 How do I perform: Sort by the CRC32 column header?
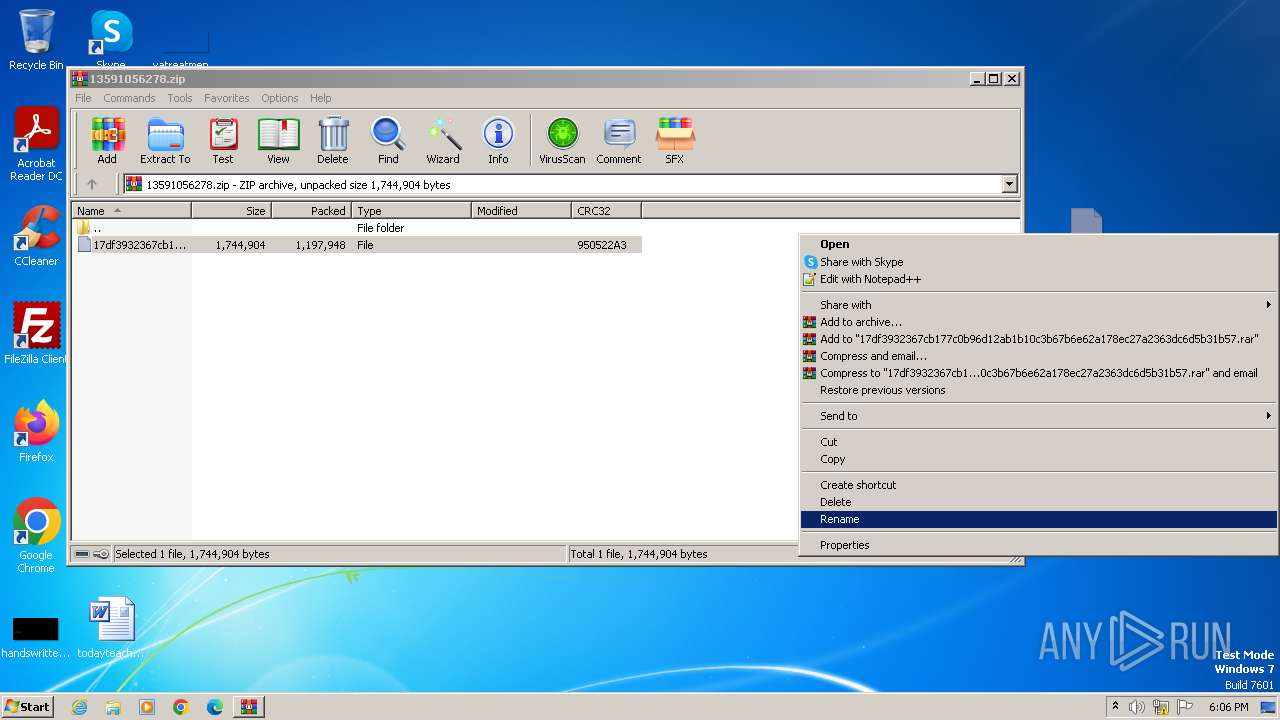pos(606,211)
